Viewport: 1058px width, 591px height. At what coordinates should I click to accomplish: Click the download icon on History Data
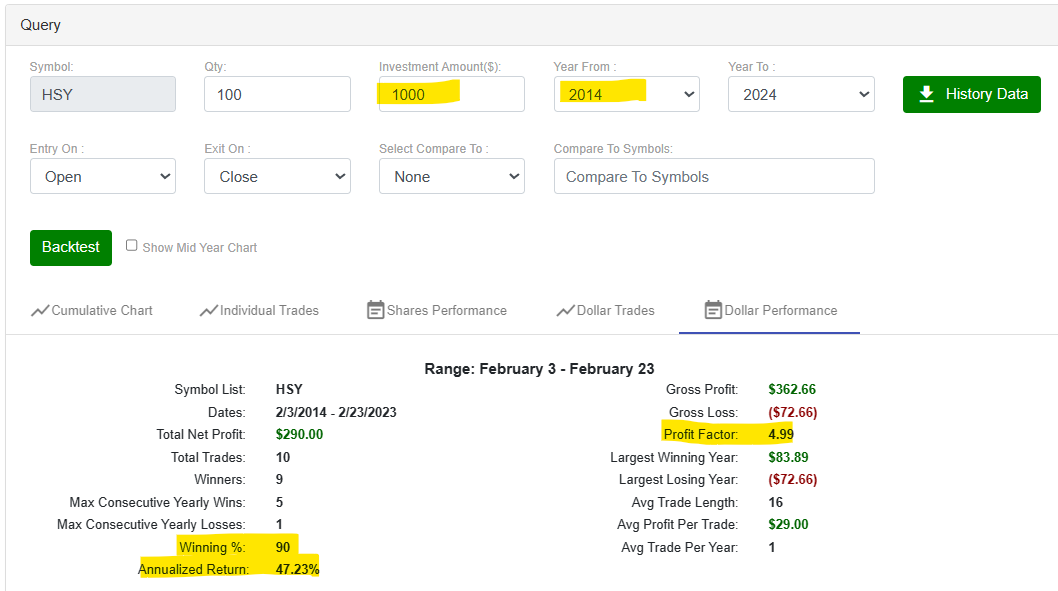pyautogui.click(x=926, y=94)
